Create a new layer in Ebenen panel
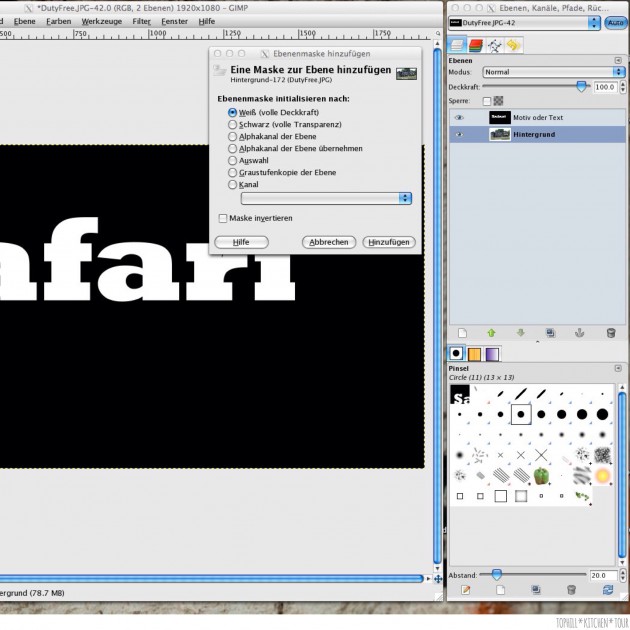 (462, 333)
